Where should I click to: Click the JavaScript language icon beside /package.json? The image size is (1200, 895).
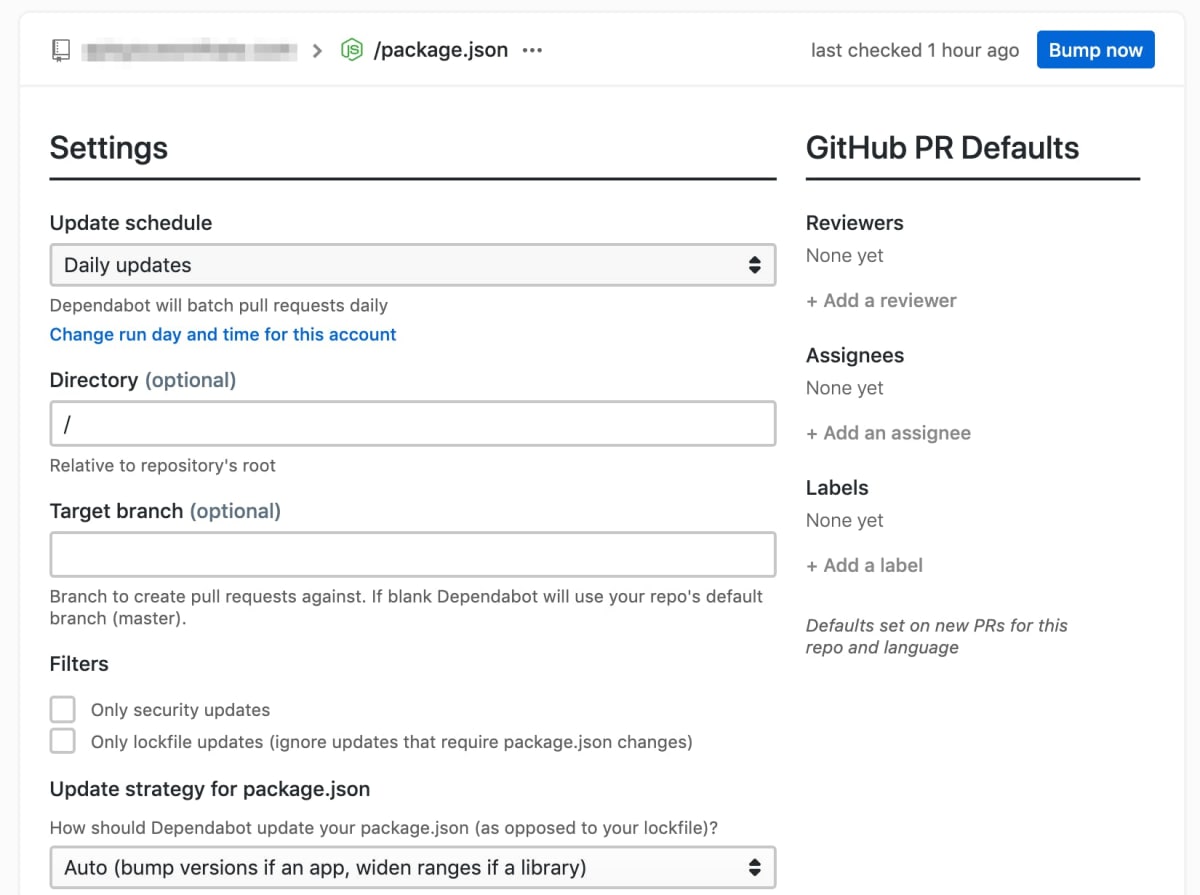pos(350,49)
